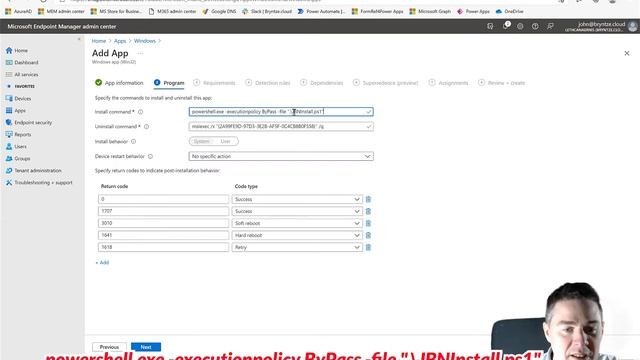Open the Microsoft Graph bookmark
The width and height of the screenshot is (640, 360).
click(x=430, y=11)
